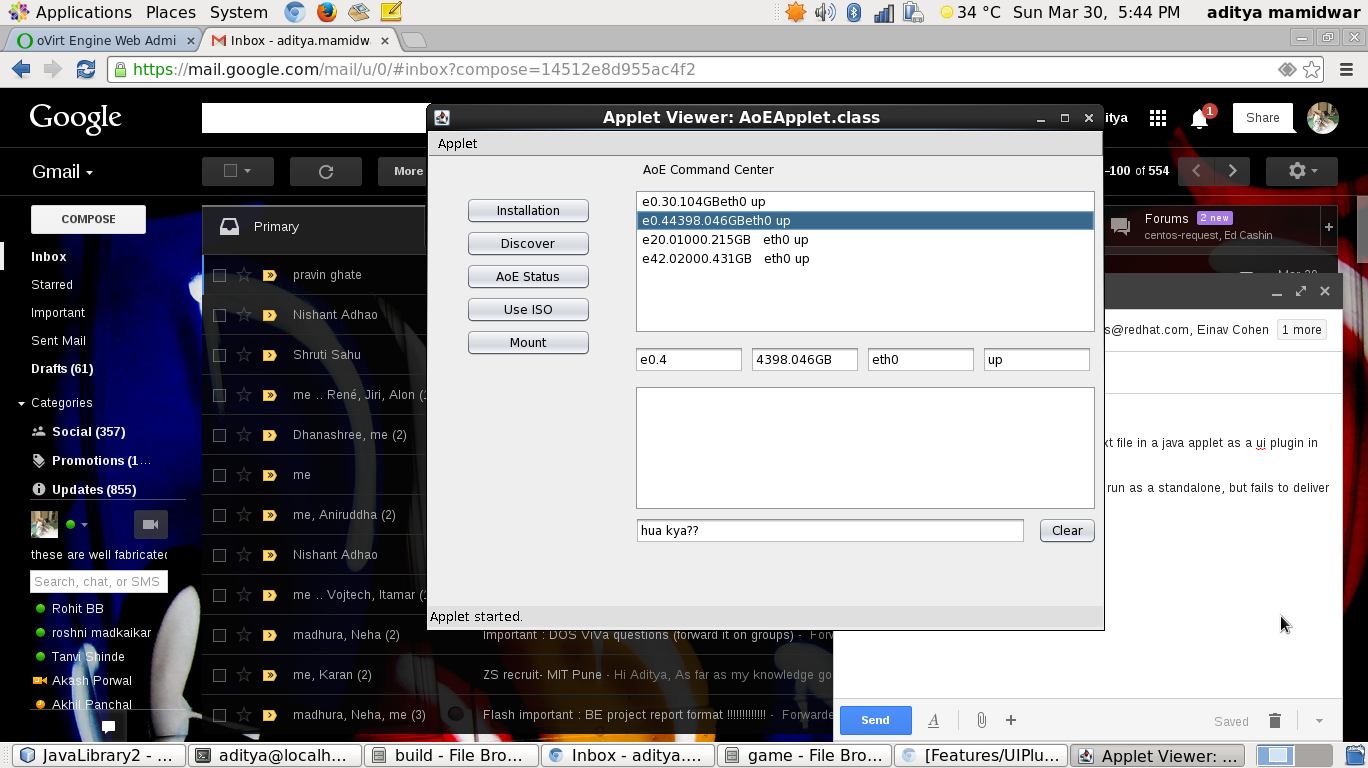The image size is (1368, 768).
Task: Click the Gmail refresh icon
Action: (x=325, y=172)
